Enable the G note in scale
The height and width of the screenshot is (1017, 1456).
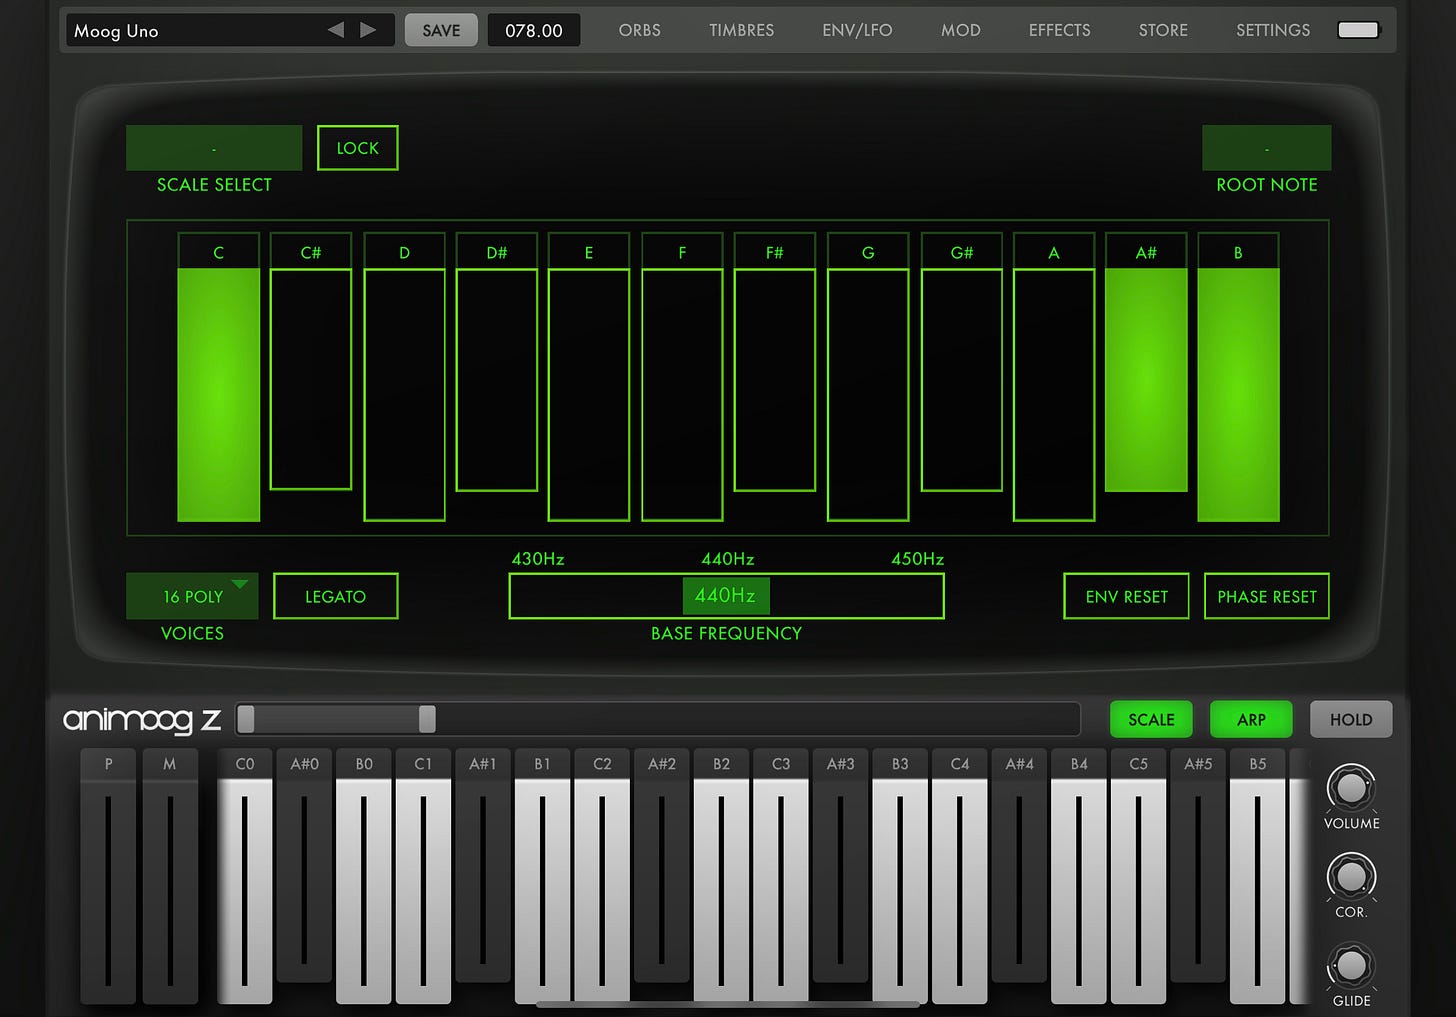[x=868, y=377]
